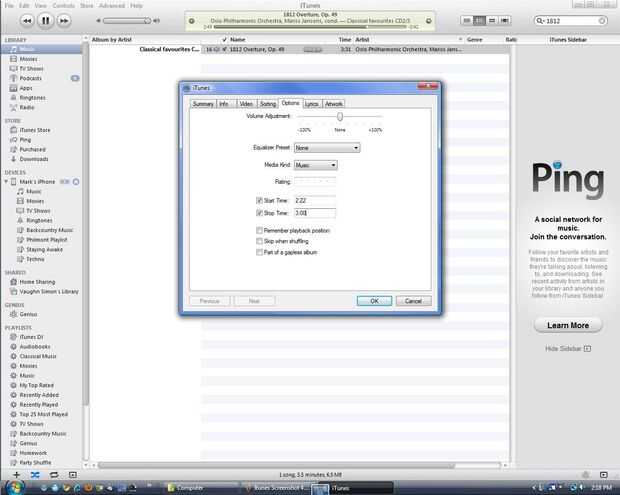Open Apps in the Library sidebar

[26, 88]
